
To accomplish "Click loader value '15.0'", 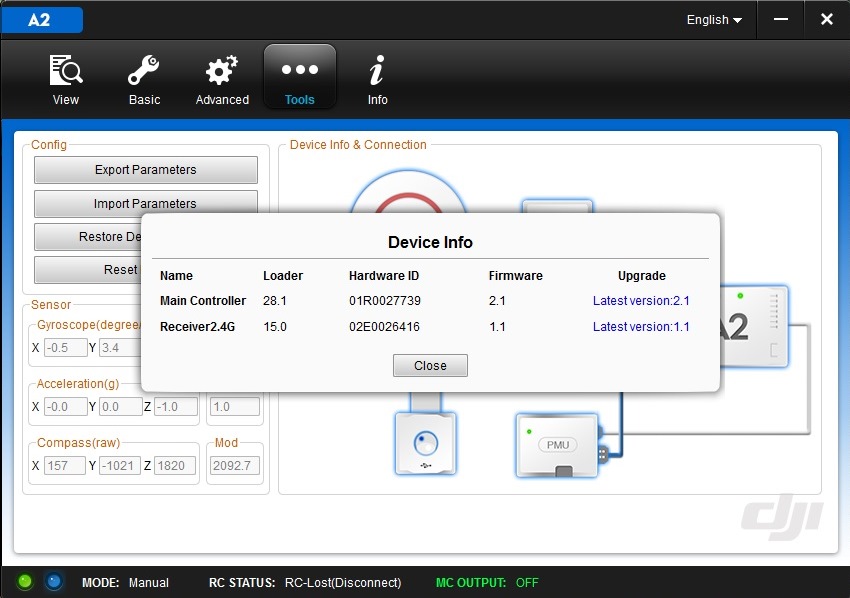I will (275, 326).
